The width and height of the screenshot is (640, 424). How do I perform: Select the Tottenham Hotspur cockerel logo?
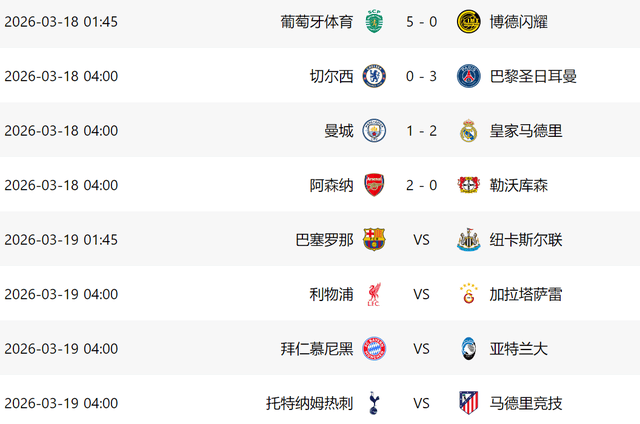point(374,403)
